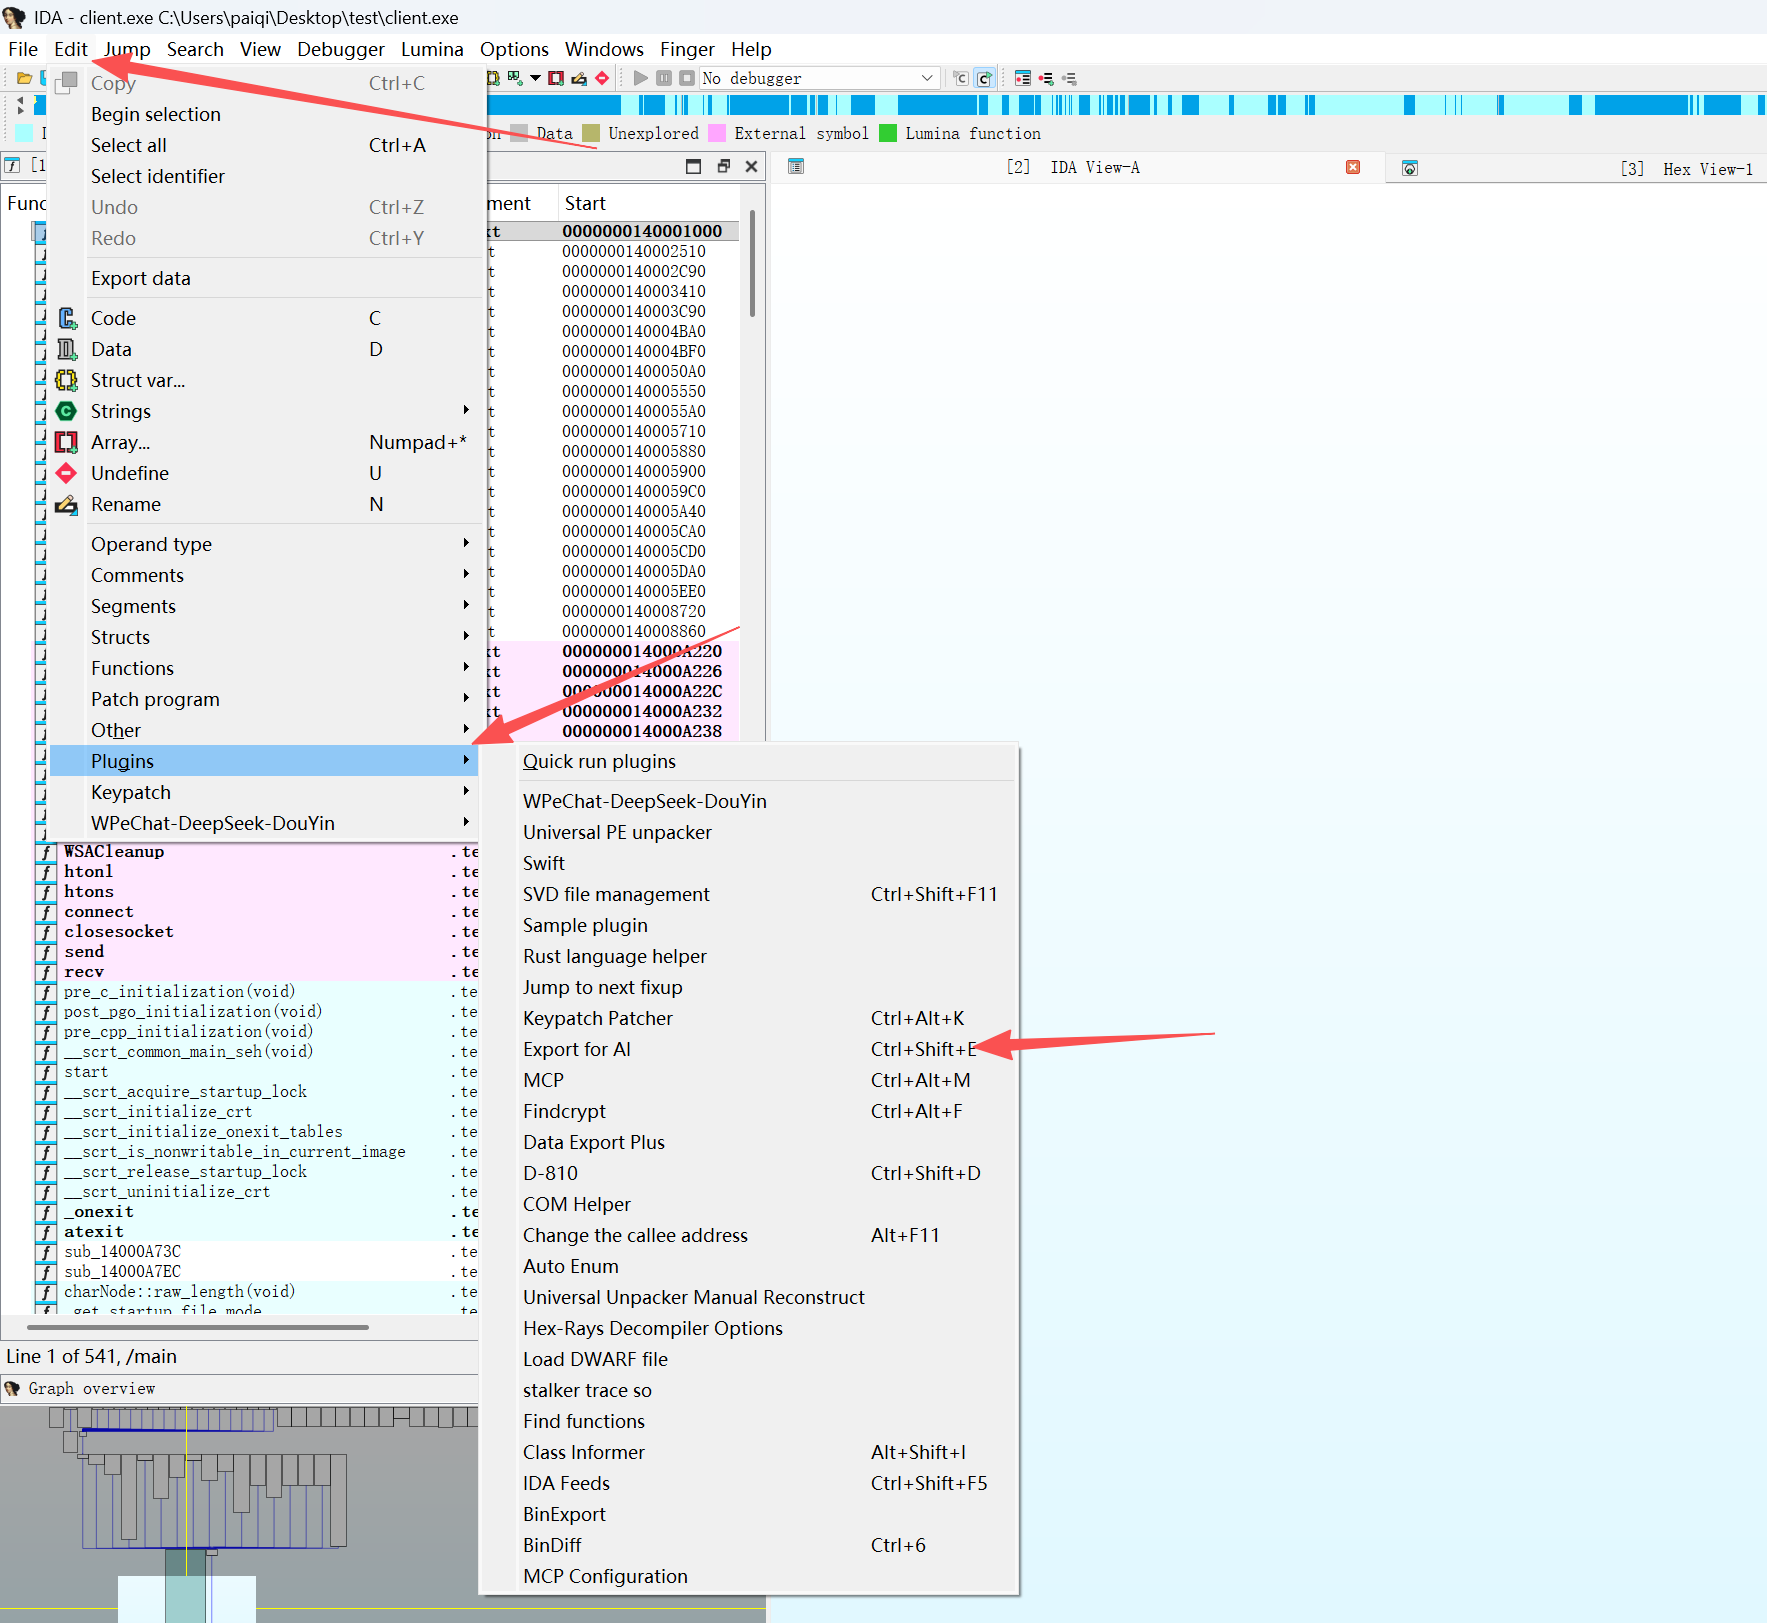Viewport: 1767px width, 1623px height.
Task: Run the Findcrypt plugin
Action: click(x=749, y=1111)
